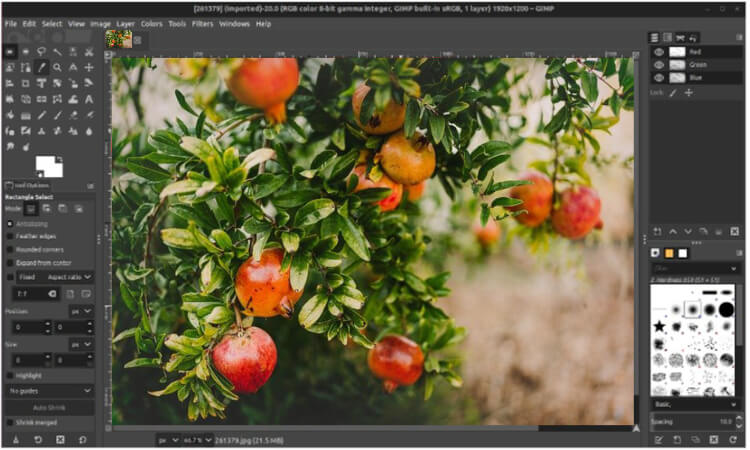Reset tool options to defaults
This screenshot has width=750, height=450.
[83, 439]
